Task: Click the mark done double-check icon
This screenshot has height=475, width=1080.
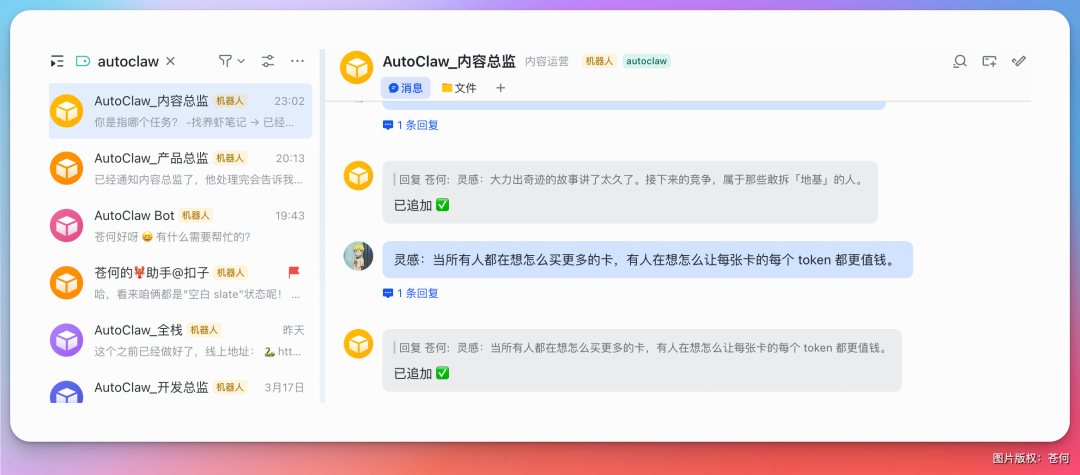Action: (x=1019, y=61)
